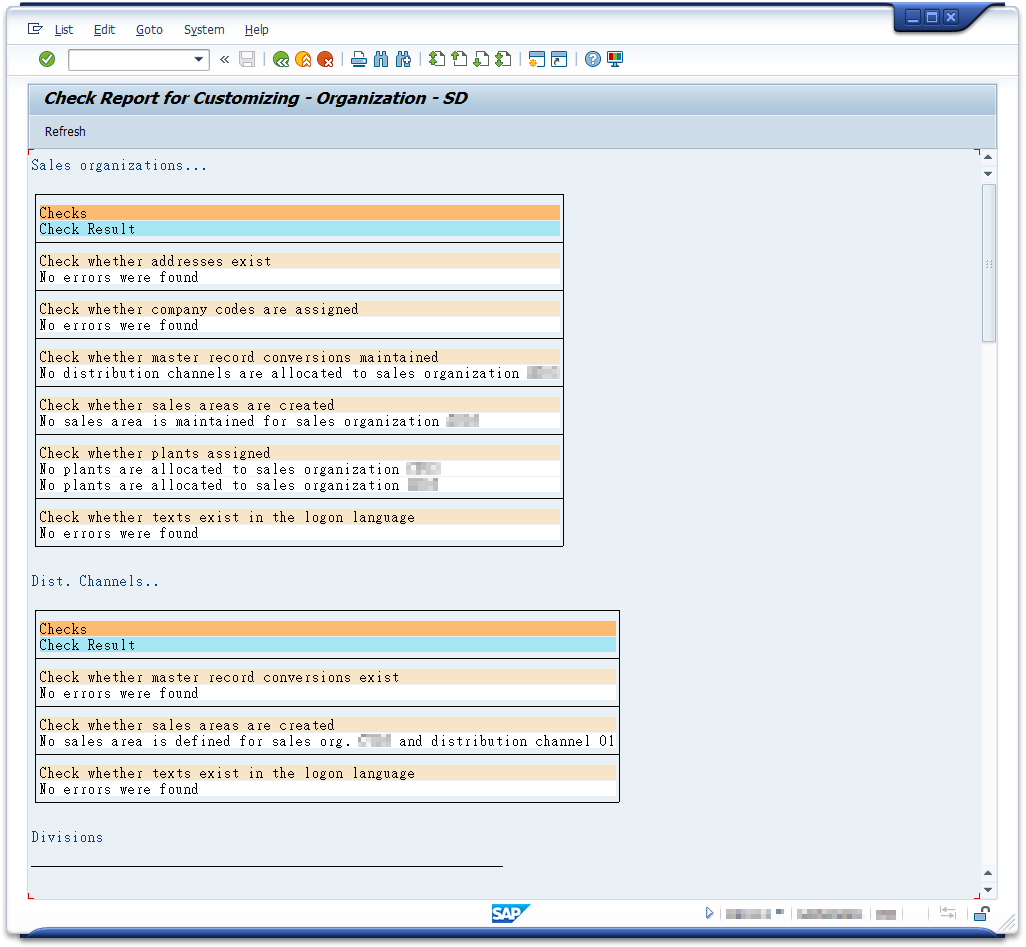The width and height of the screenshot is (1026, 947).
Task: Click the vertical scrollbar thumb
Action: pos(989,262)
